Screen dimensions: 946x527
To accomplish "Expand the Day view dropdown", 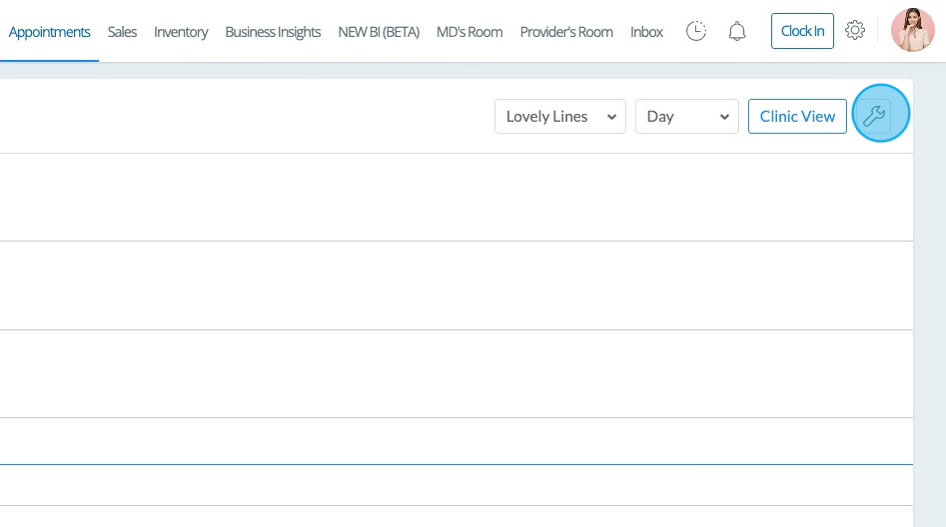I will tap(687, 116).
